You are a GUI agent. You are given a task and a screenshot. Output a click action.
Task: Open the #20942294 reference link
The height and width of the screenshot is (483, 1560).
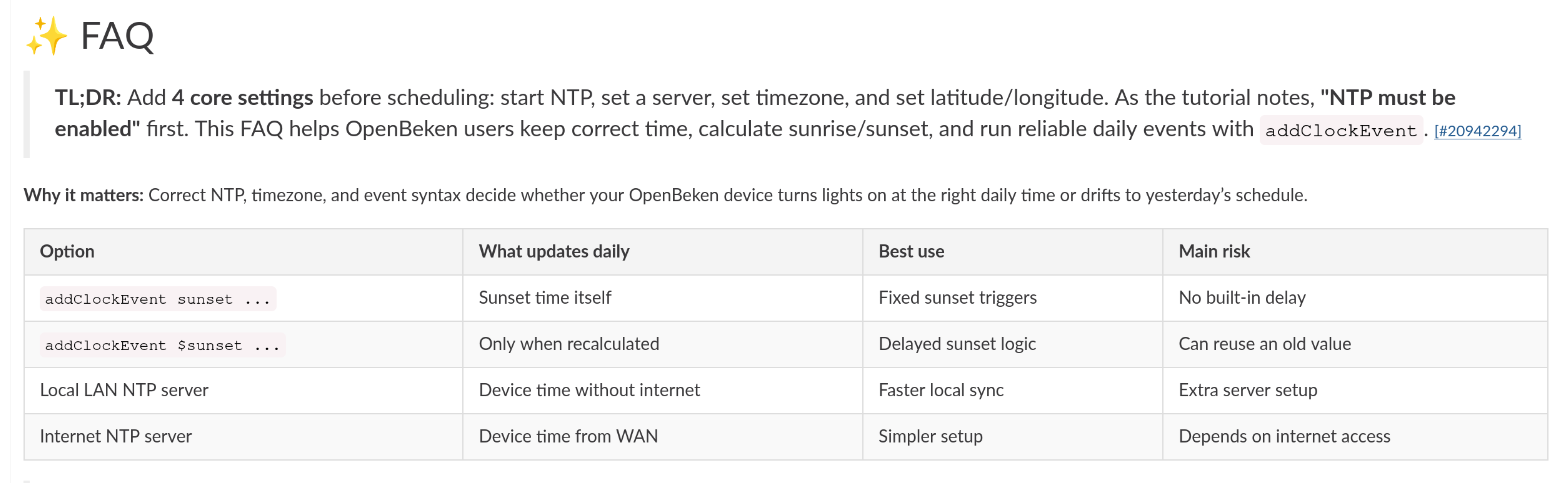[x=1477, y=131]
